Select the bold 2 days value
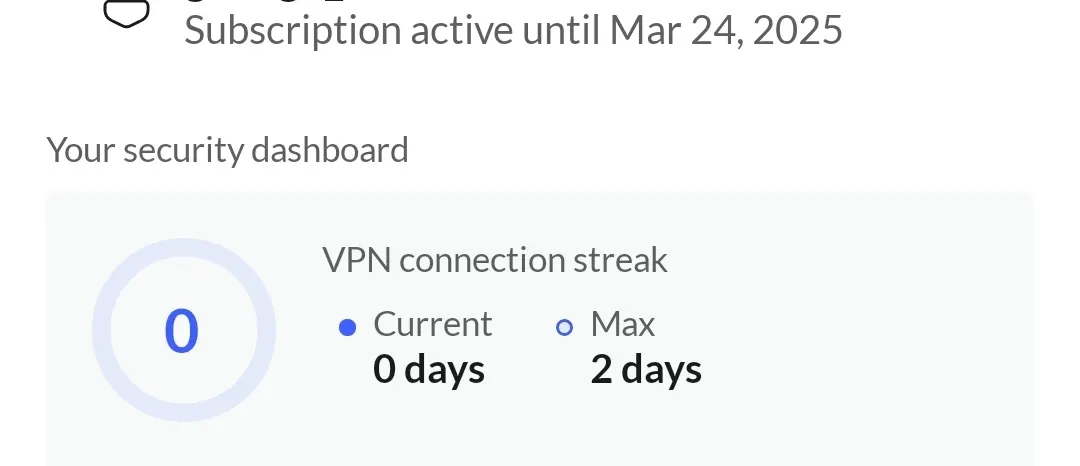1080x466 pixels. pyautogui.click(x=646, y=370)
